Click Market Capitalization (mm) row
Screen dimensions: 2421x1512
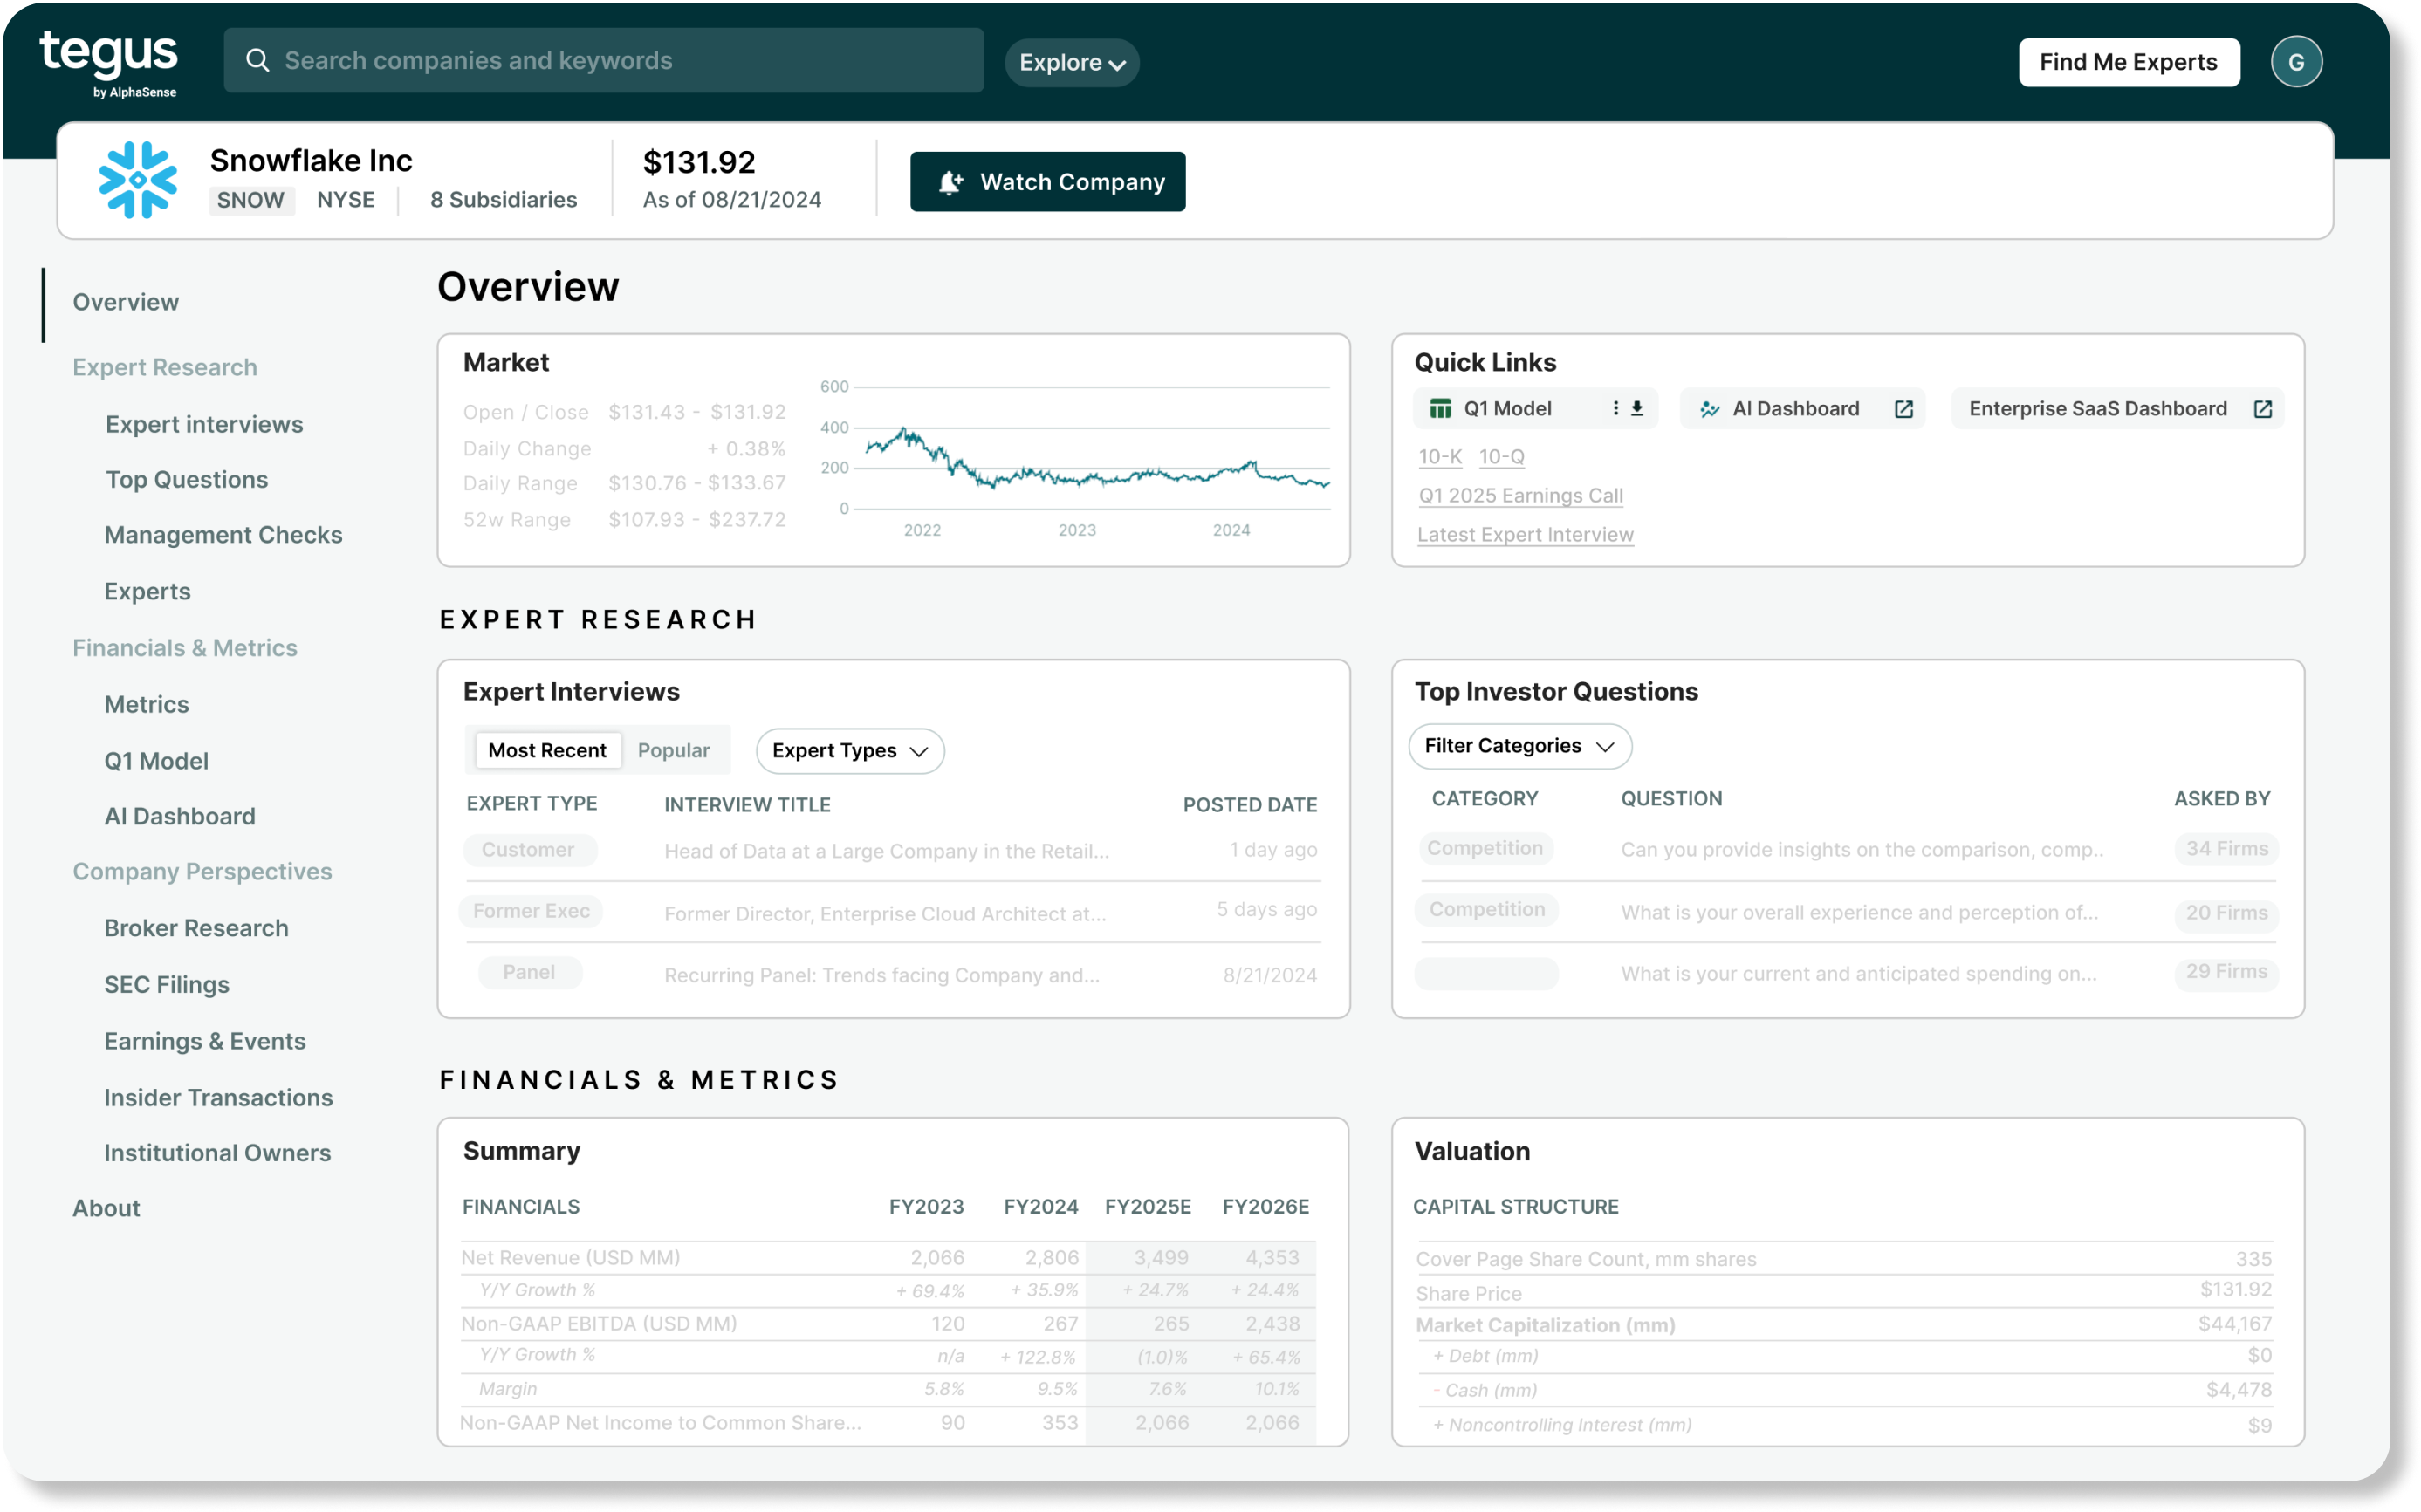tap(1843, 1324)
